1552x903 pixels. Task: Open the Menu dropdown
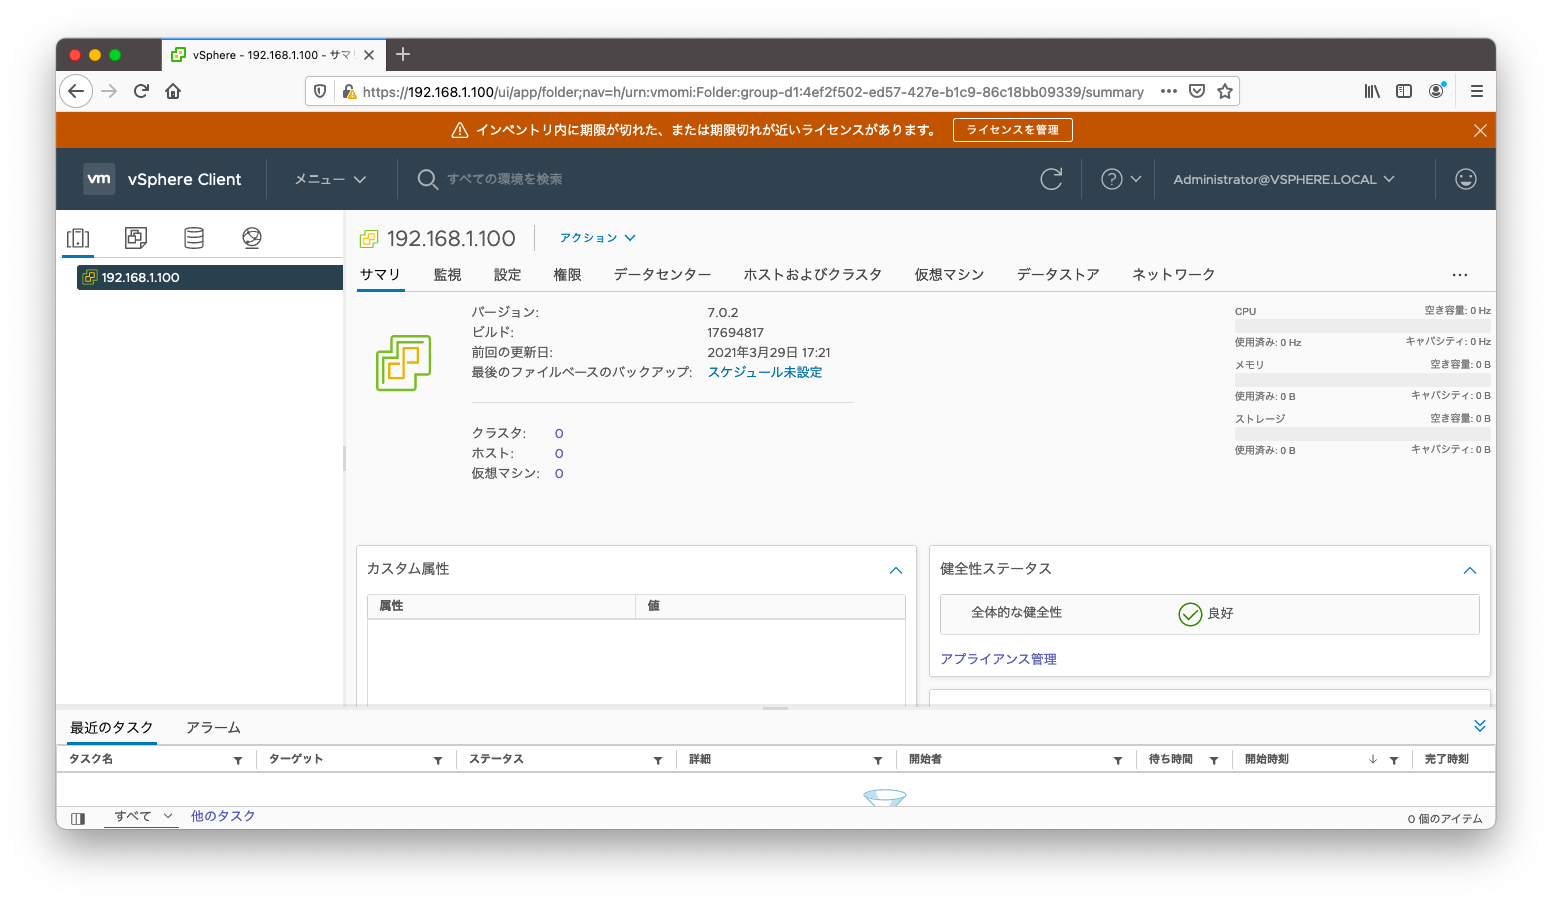(x=330, y=179)
